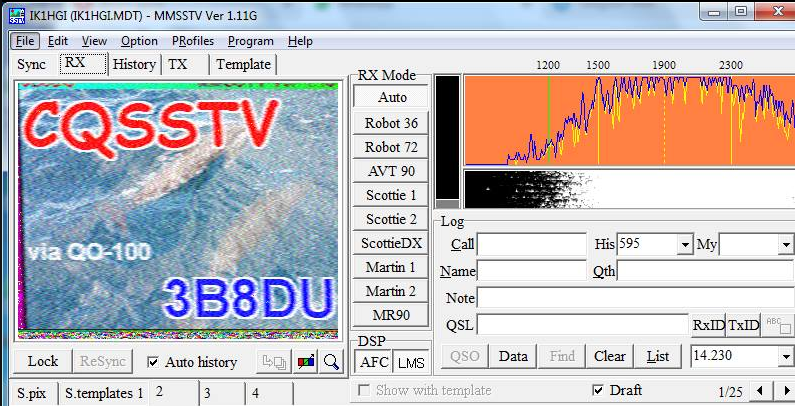
Task: Toggle the AFC DSP button
Action: tap(375, 362)
